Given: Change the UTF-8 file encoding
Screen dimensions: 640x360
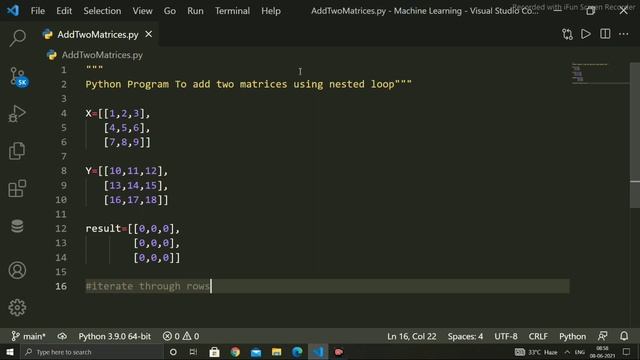Looking at the screenshot, I should [x=506, y=336].
